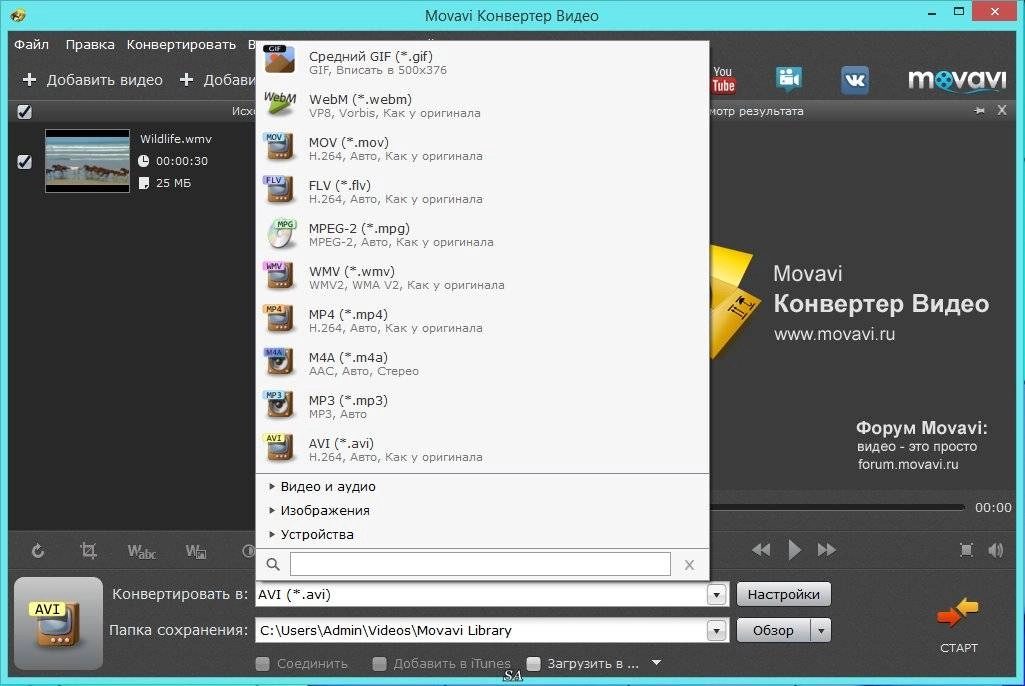Pick the MOV format icon
1025x686 pixels.
[x=279, y=146]
